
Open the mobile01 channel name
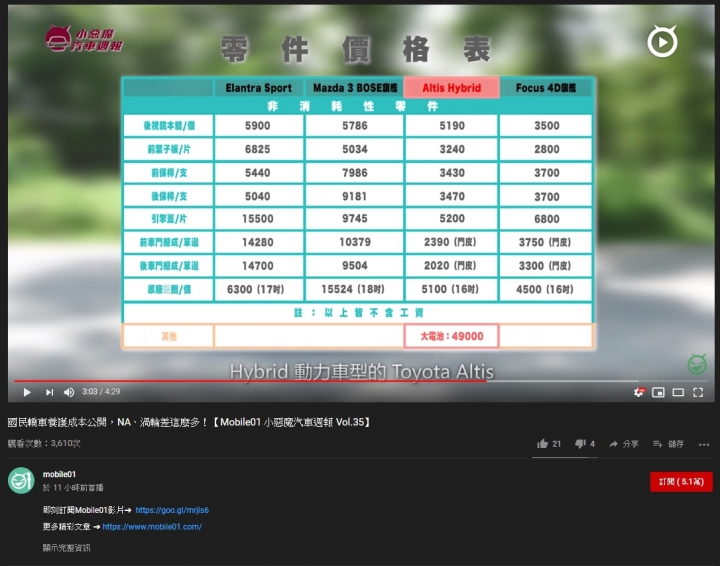pos(59,474)
